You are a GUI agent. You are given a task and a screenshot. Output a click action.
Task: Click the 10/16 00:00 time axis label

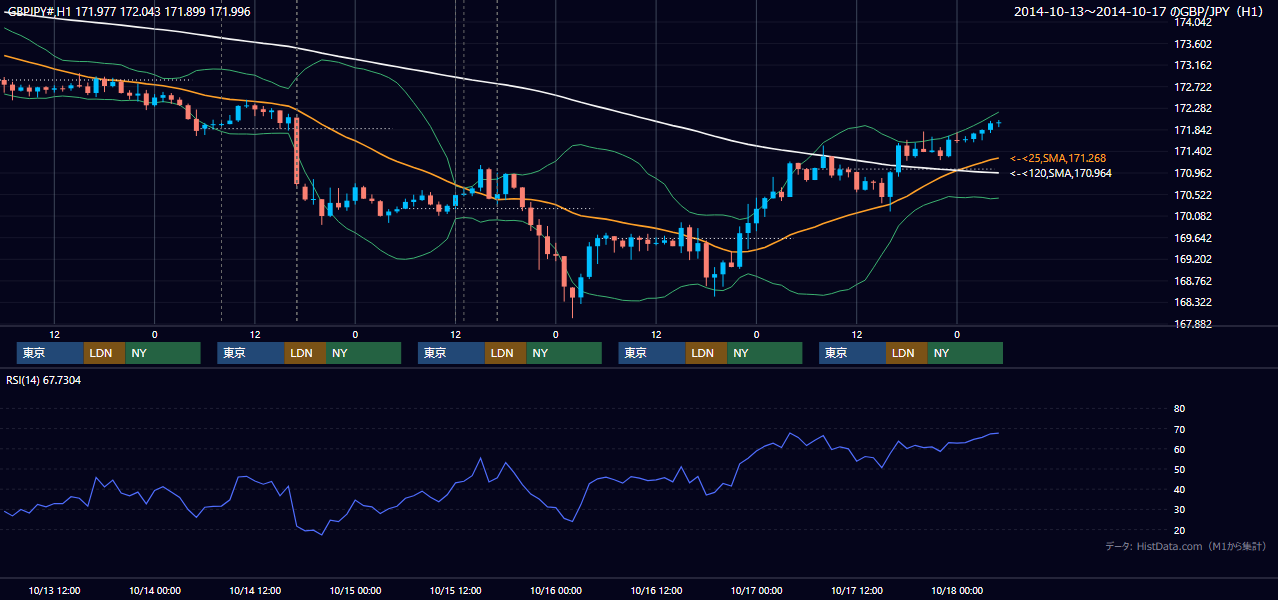(x=556, y=590)
